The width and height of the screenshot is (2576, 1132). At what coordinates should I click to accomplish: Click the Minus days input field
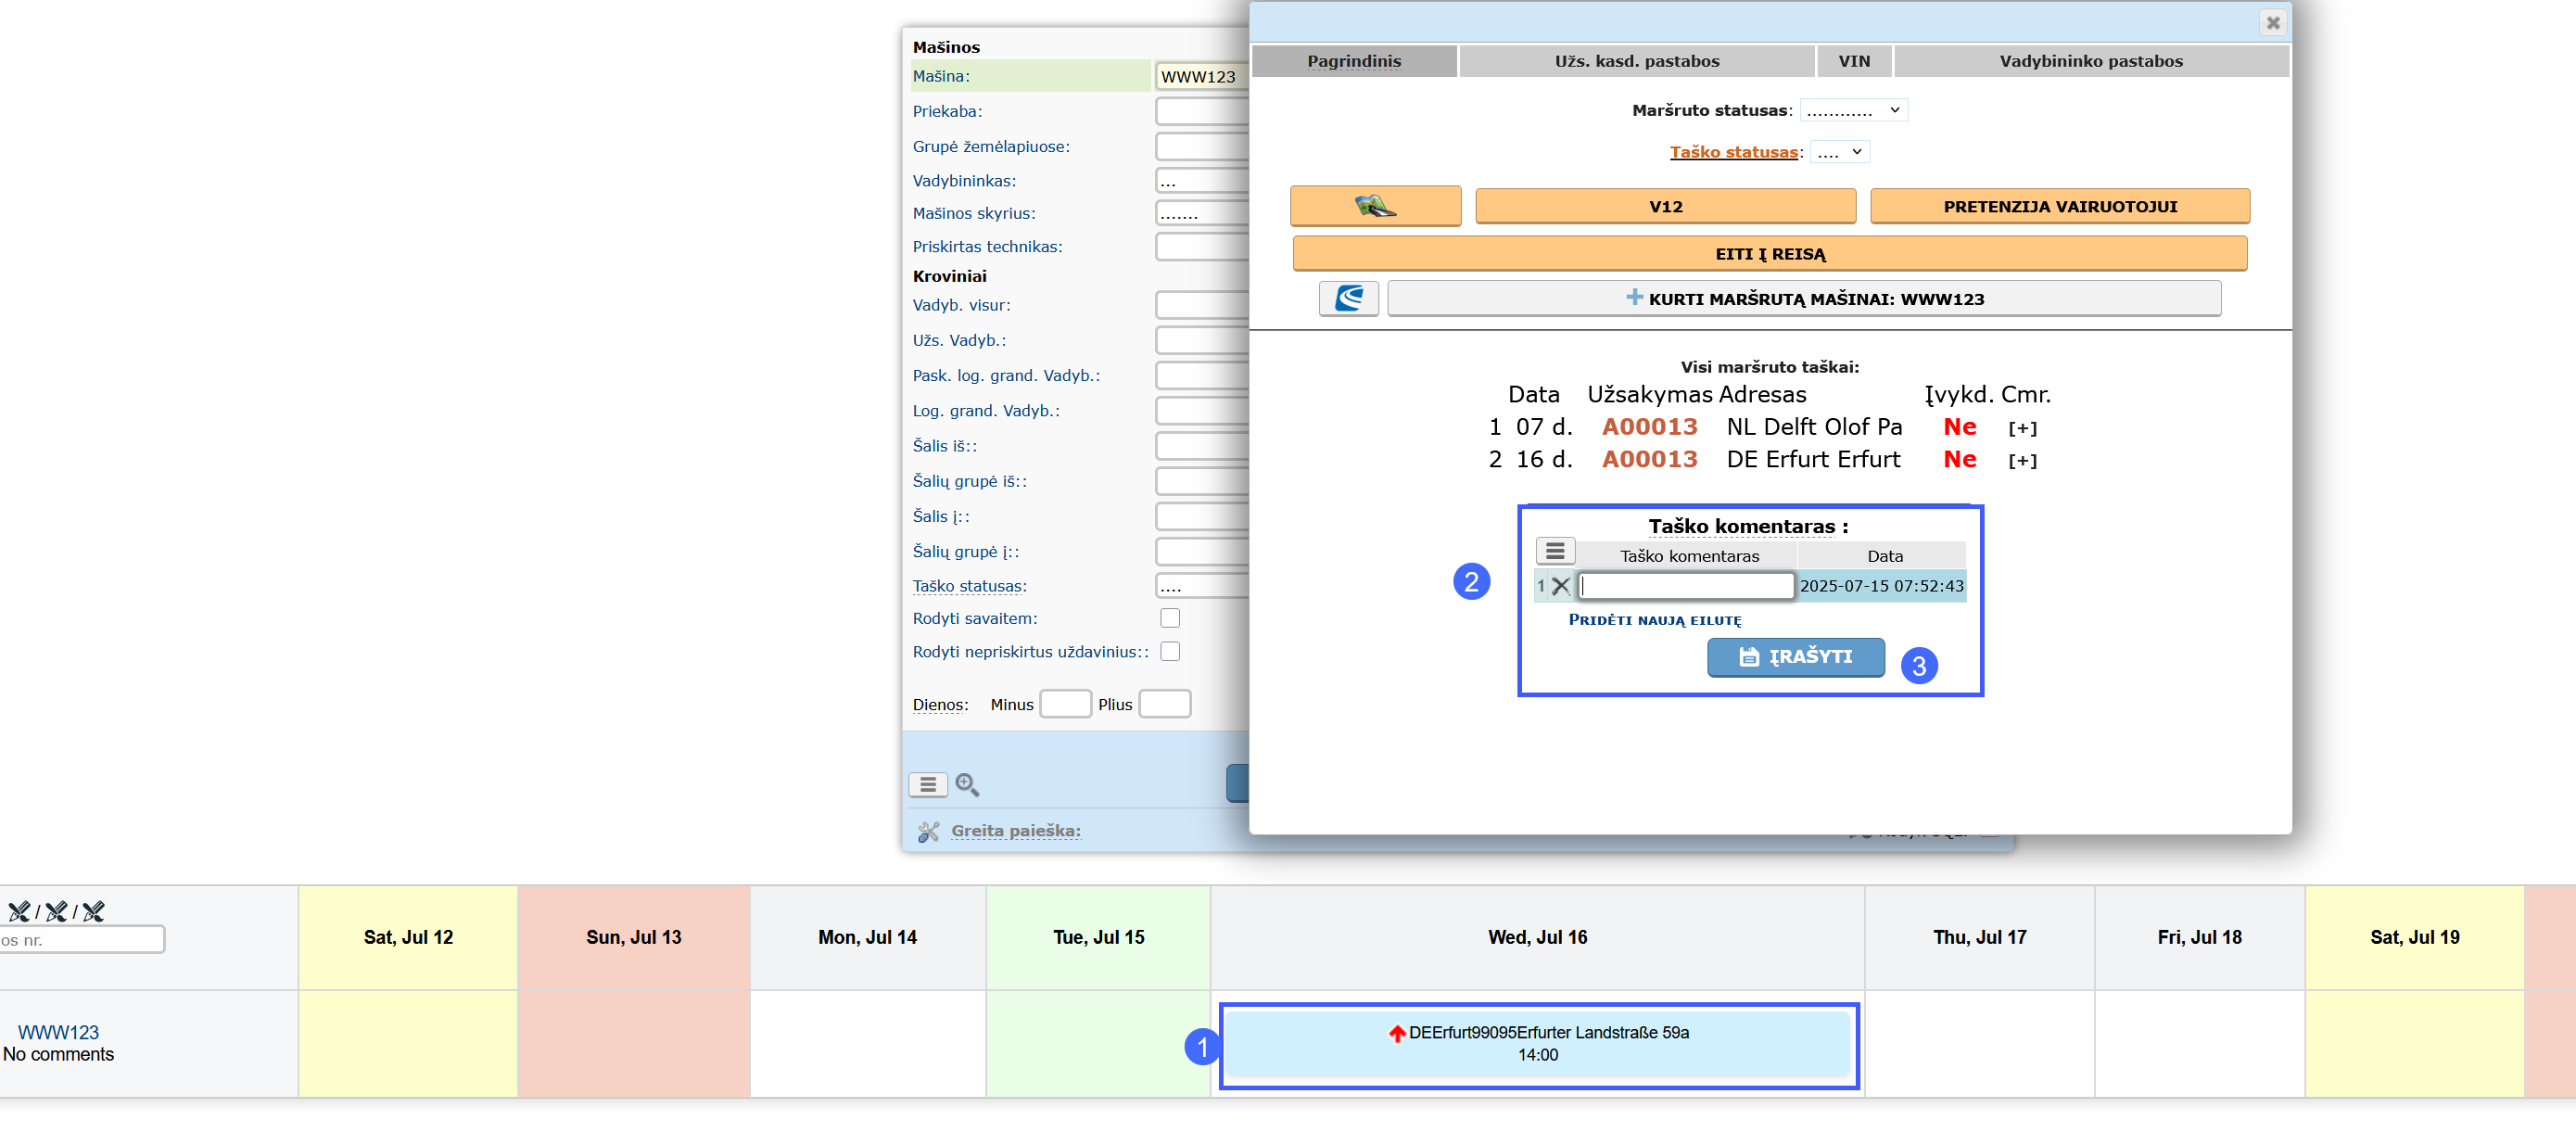(1065, 704)
